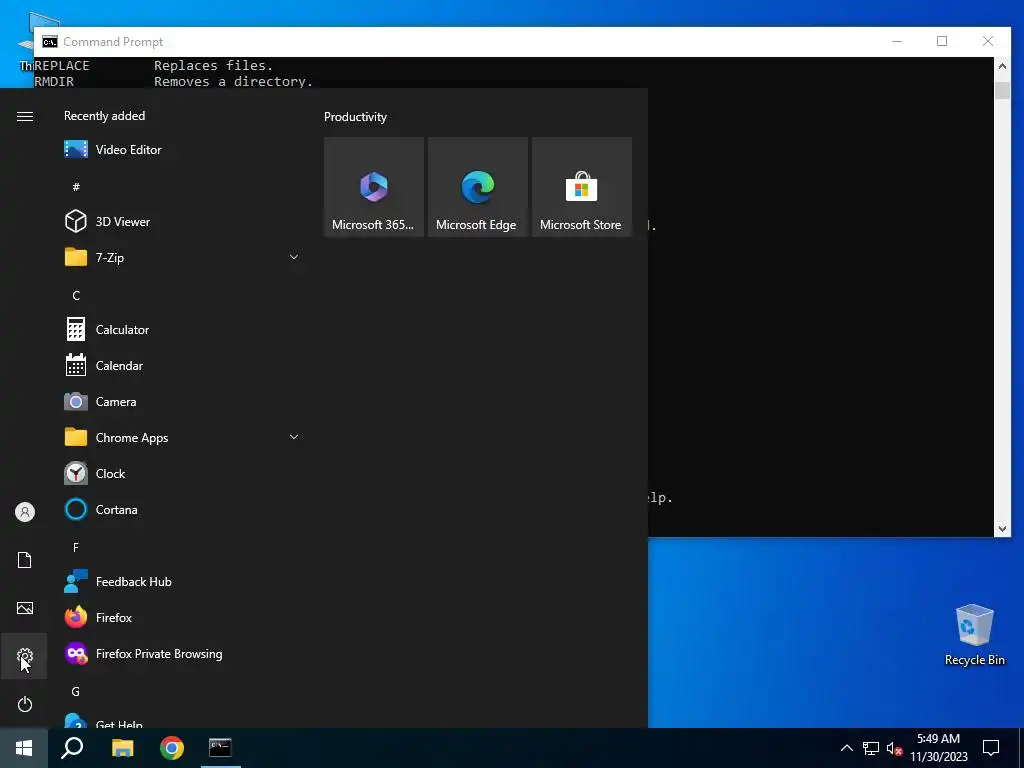
Task: Jump to letter C section header
Action: 76,295
